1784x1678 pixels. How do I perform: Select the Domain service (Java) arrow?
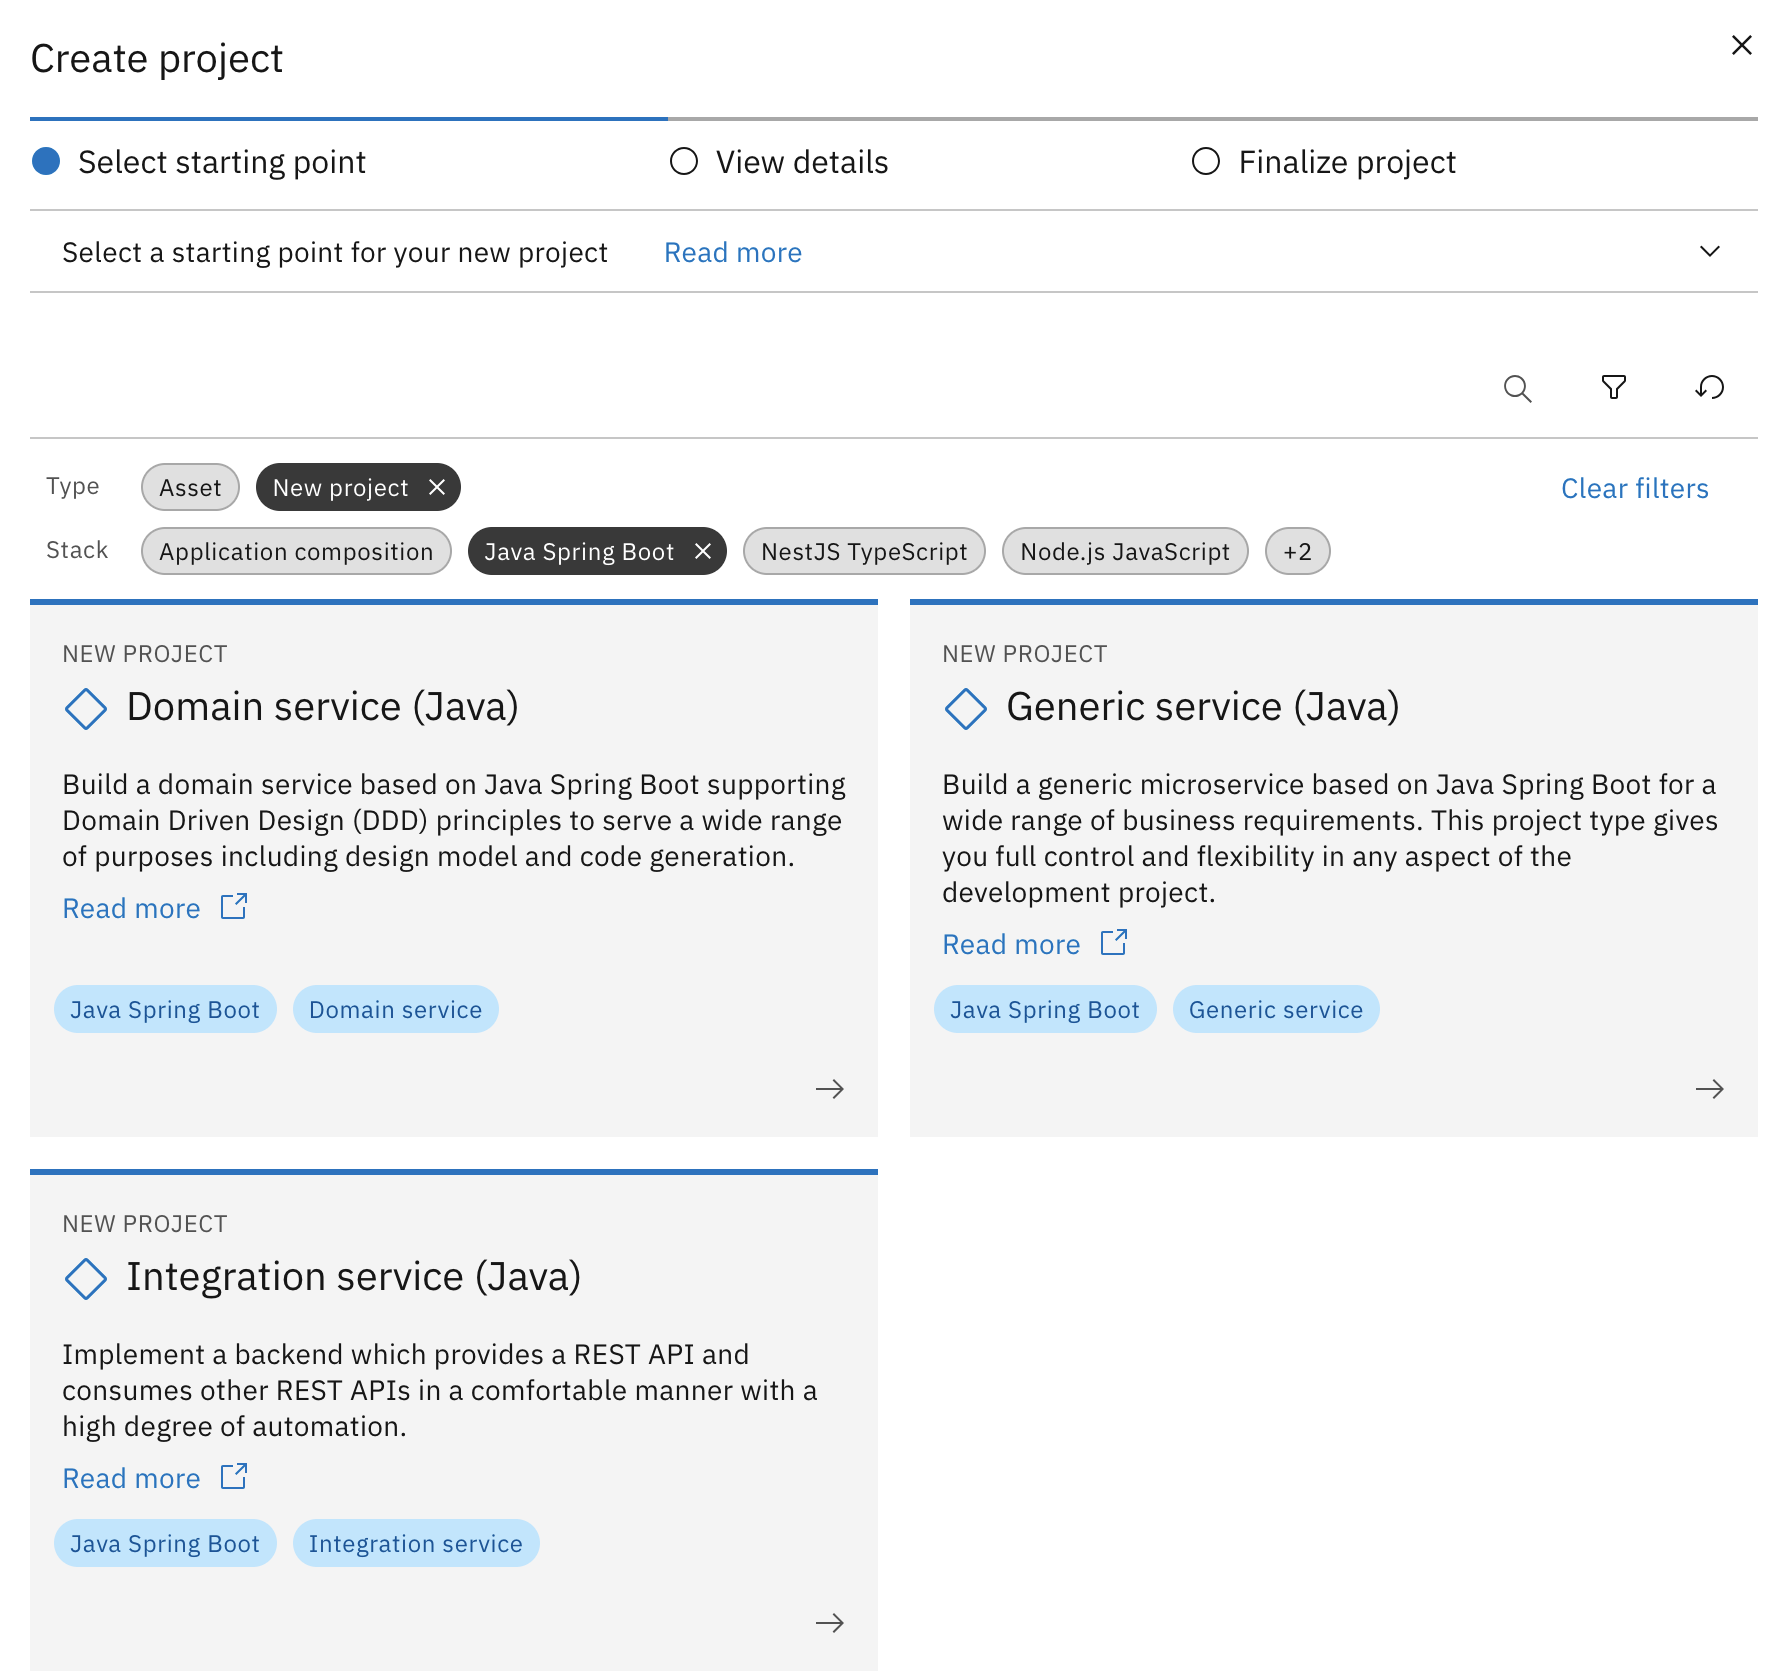pos(830,1089)
